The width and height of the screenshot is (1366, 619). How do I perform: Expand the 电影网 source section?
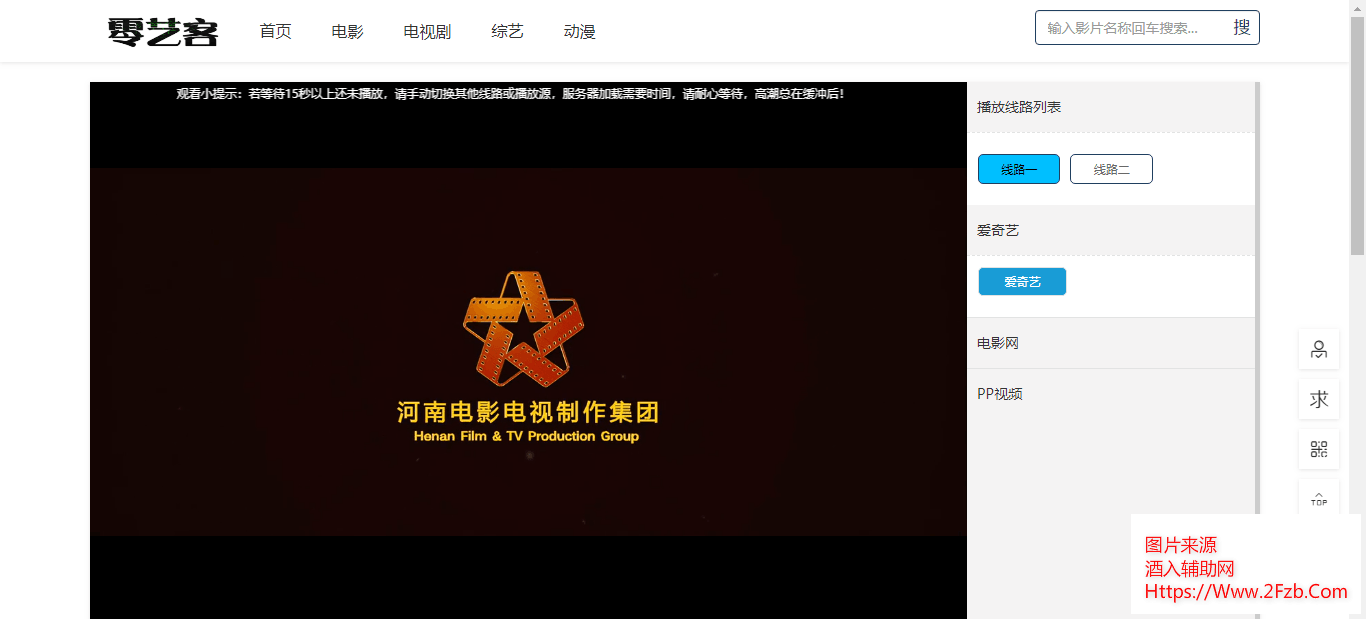[x=1110, y=343]
